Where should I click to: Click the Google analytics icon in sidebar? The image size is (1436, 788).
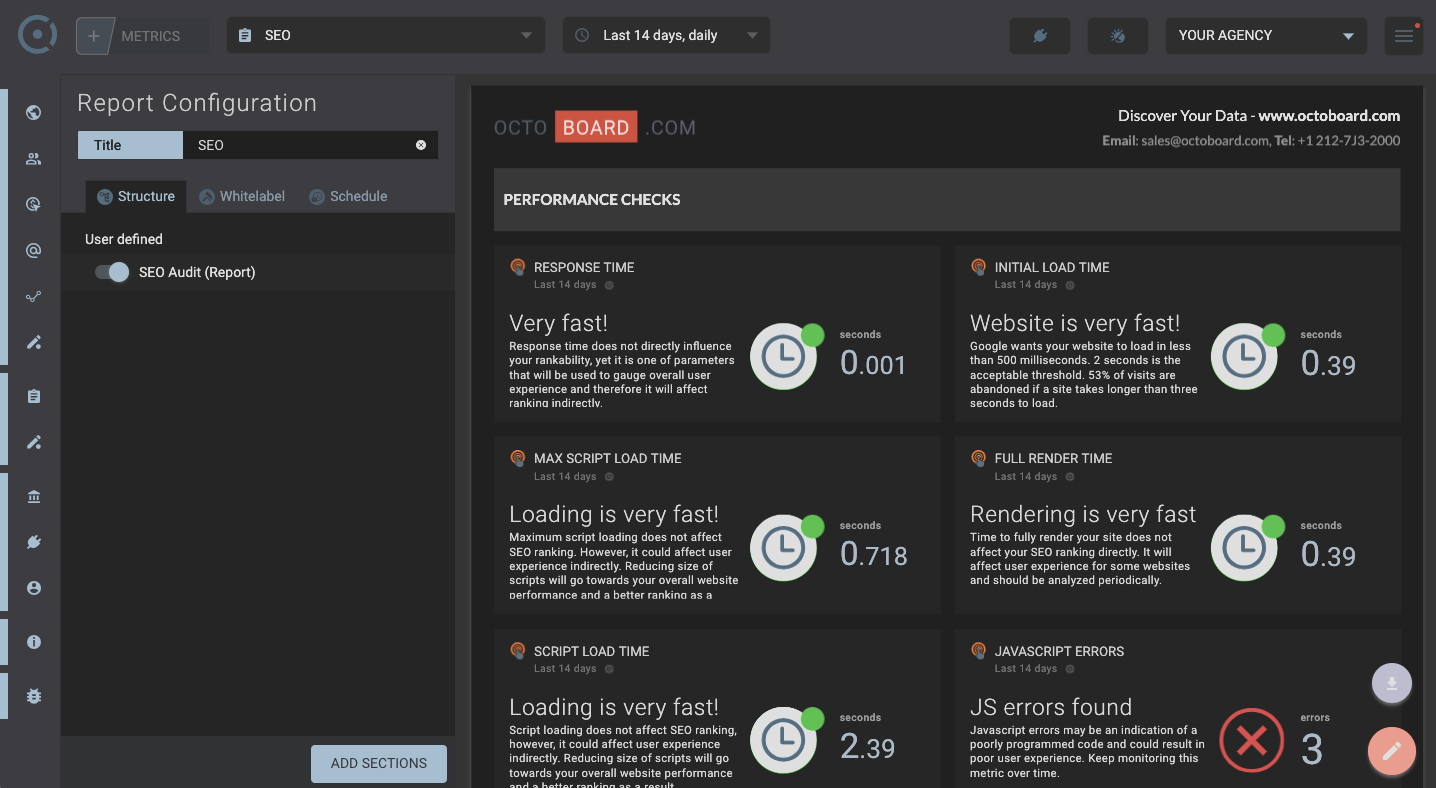pyautogui.click(x=34, y=204)
